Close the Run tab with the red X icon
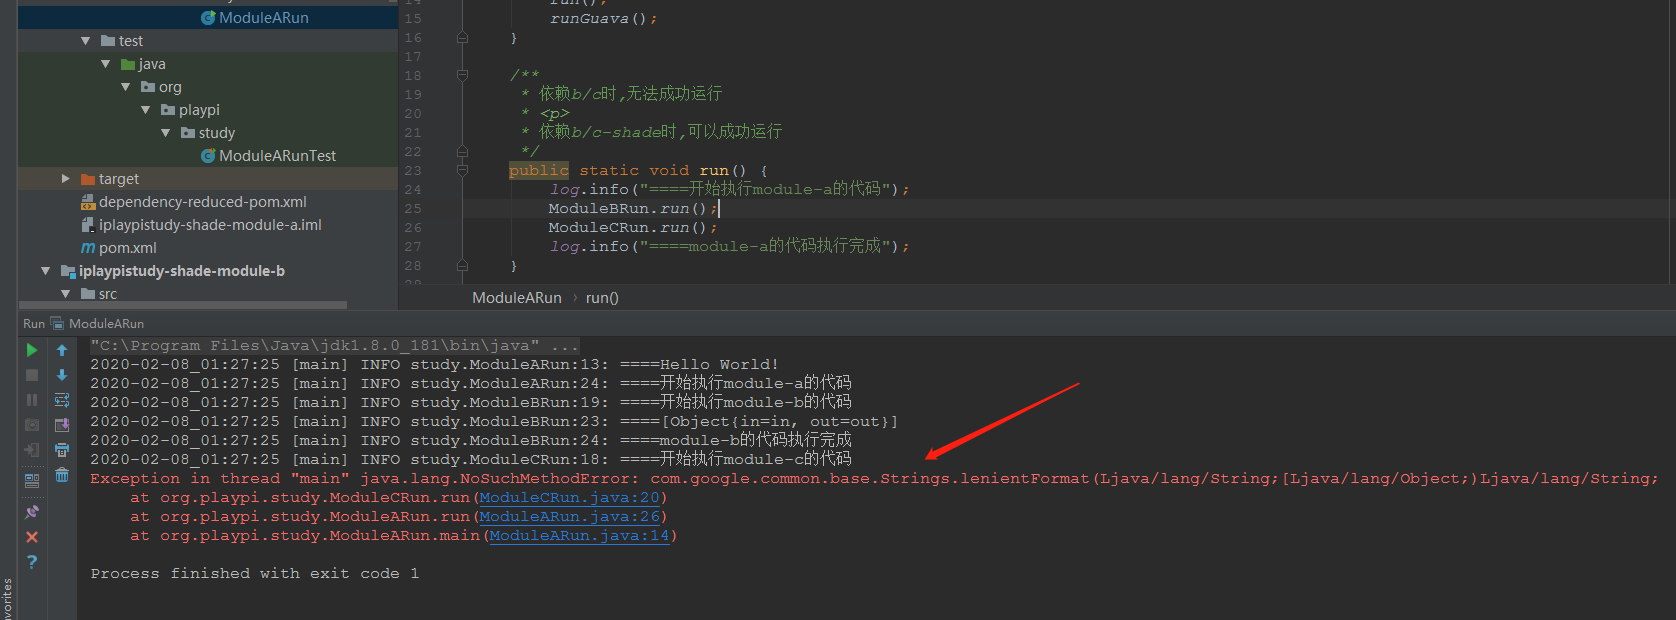 pos(32,537)
